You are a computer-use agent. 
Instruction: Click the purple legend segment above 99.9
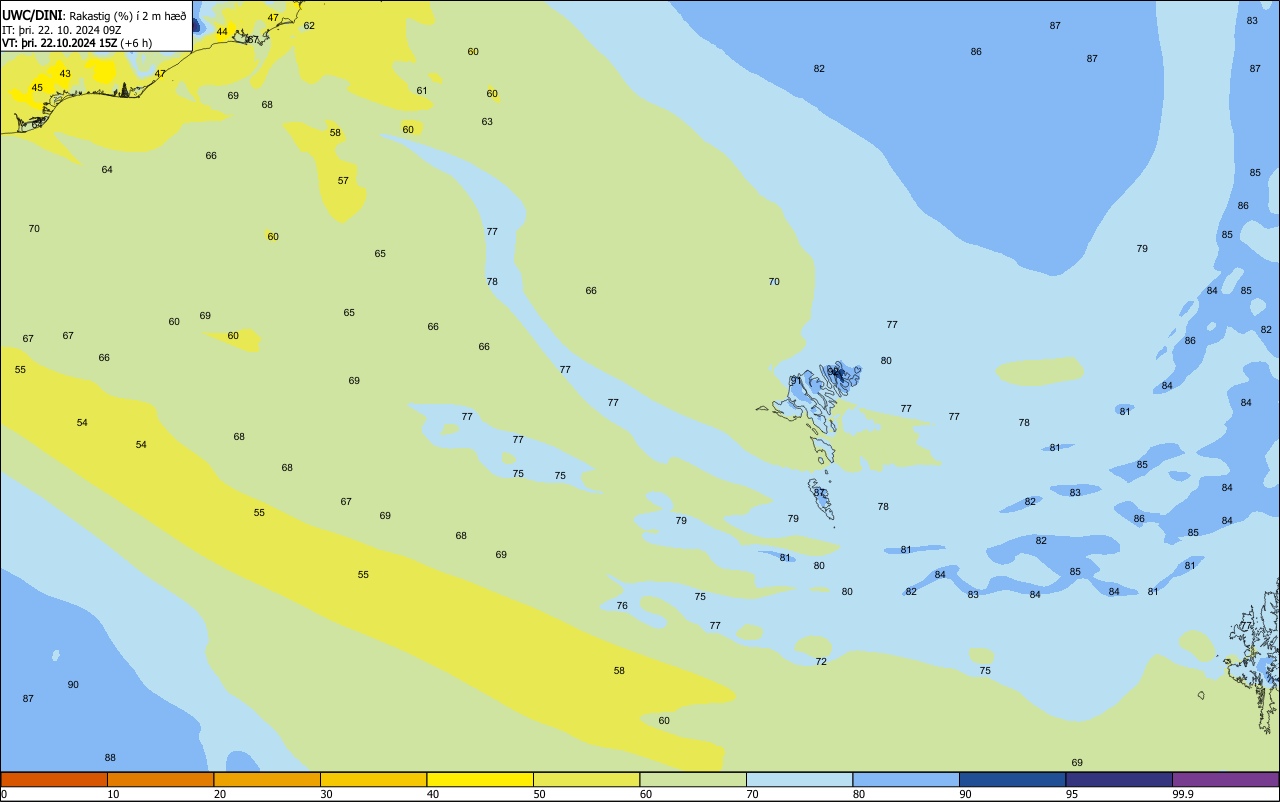1225,779
